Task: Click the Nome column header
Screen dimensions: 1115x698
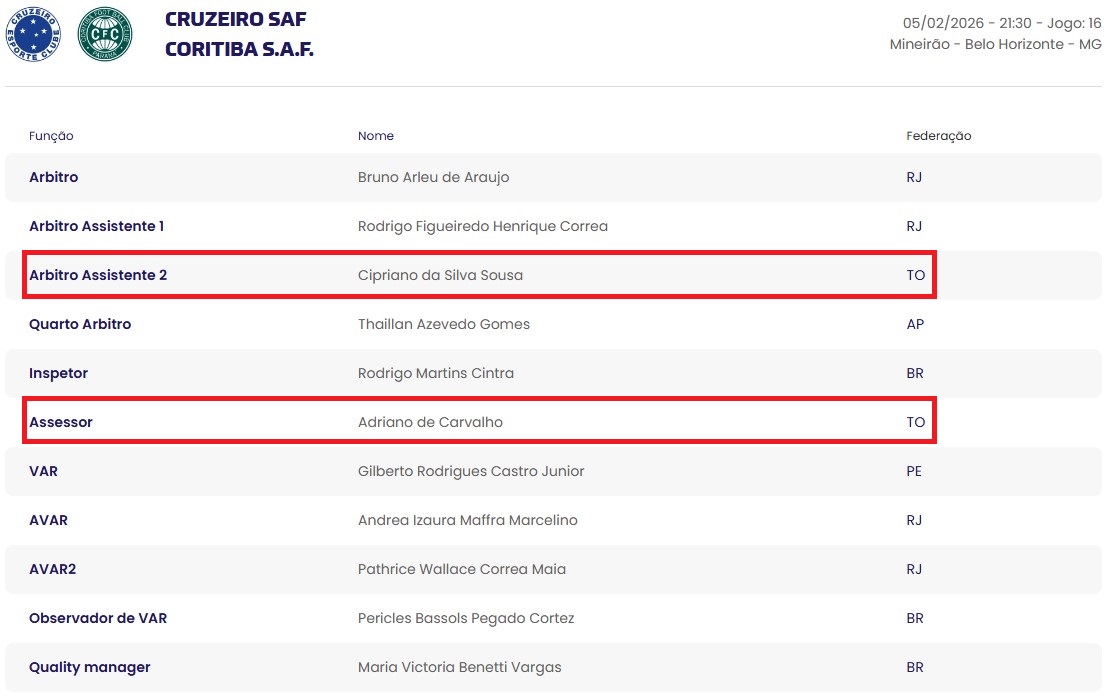Action: click(376, 136)
